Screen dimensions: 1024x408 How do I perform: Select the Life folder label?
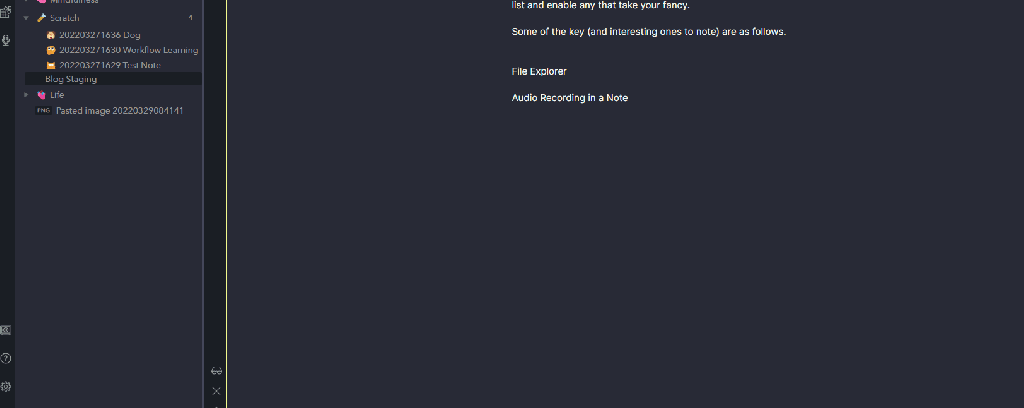pos(57,95)
